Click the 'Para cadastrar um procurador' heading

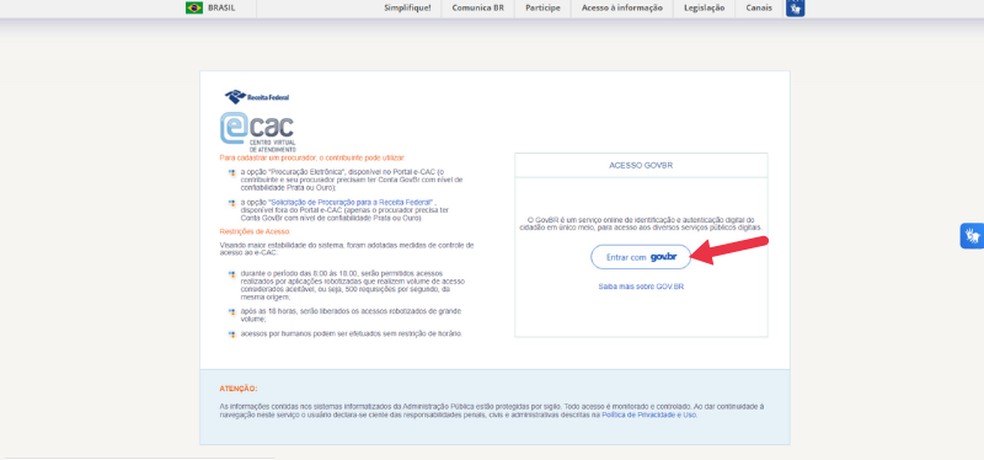[x=312, y=158]
